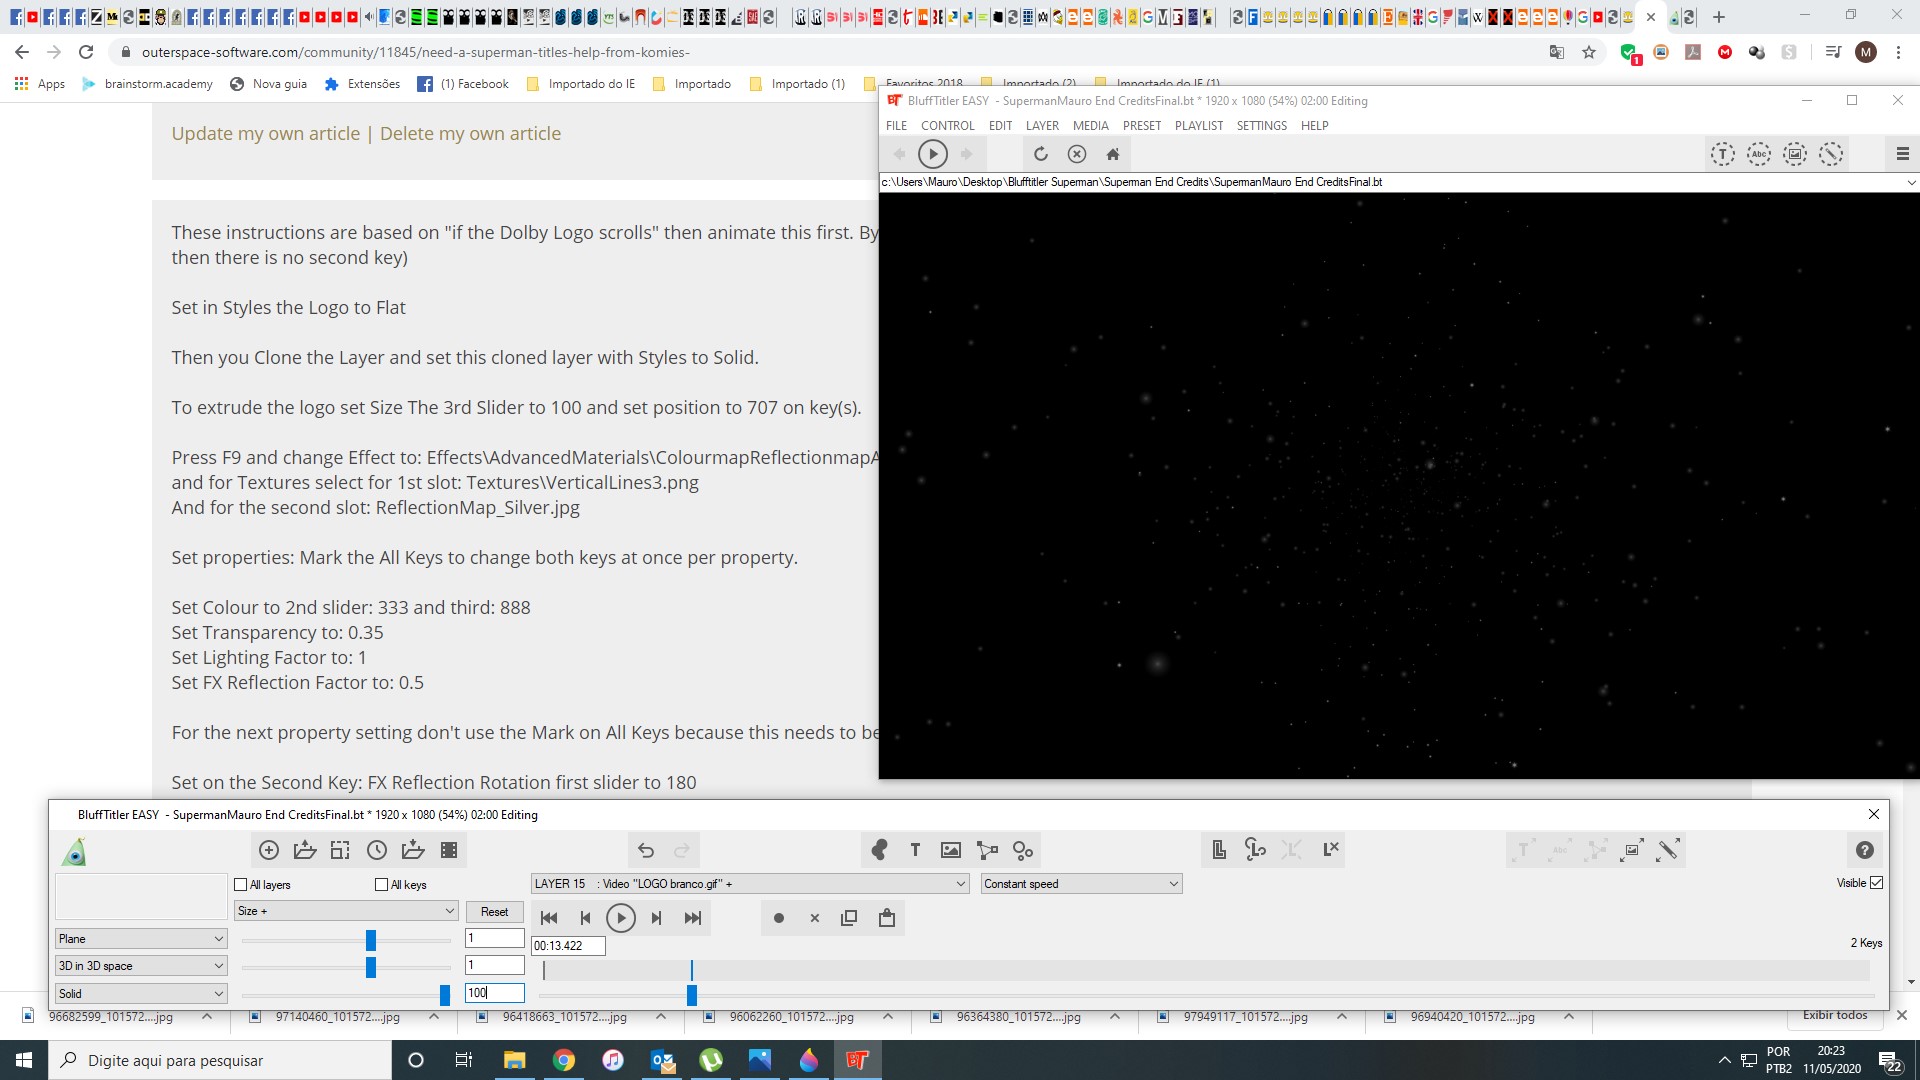Click the home icon in render window
The image size is (1920, 1080).
pyautogui.click(x=1112, y=154)
